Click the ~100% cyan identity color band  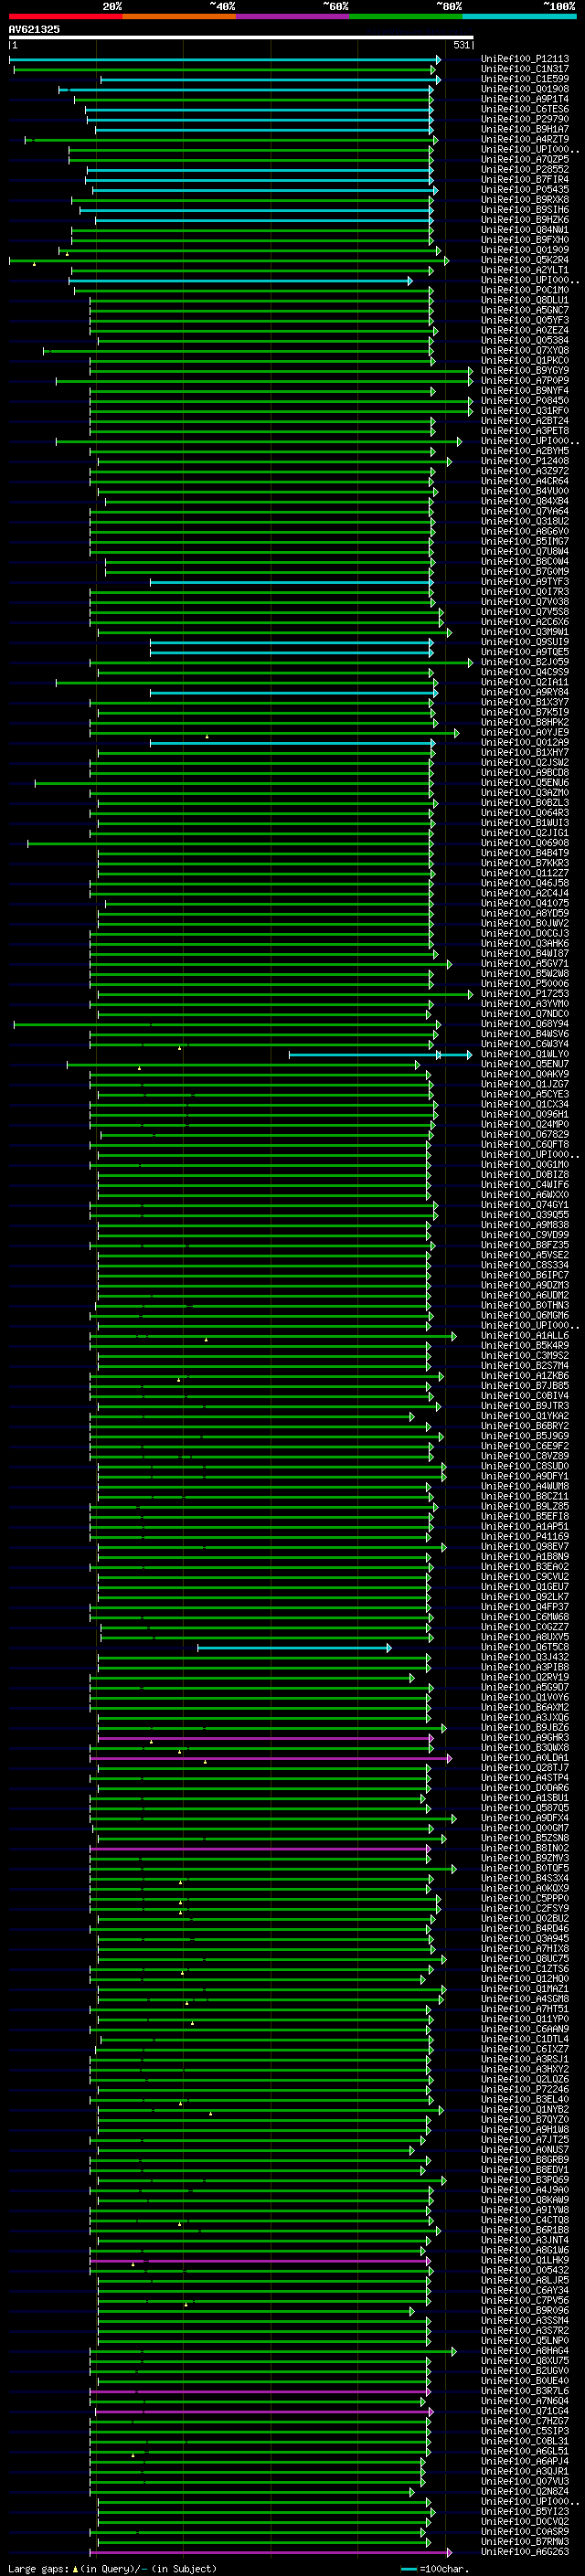click(x=520, y=16)
